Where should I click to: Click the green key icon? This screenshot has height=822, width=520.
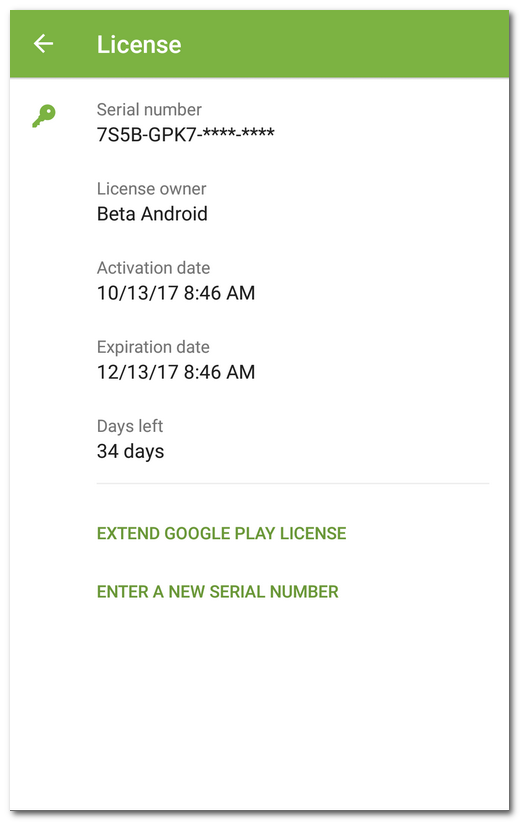[x=44, y=116]
